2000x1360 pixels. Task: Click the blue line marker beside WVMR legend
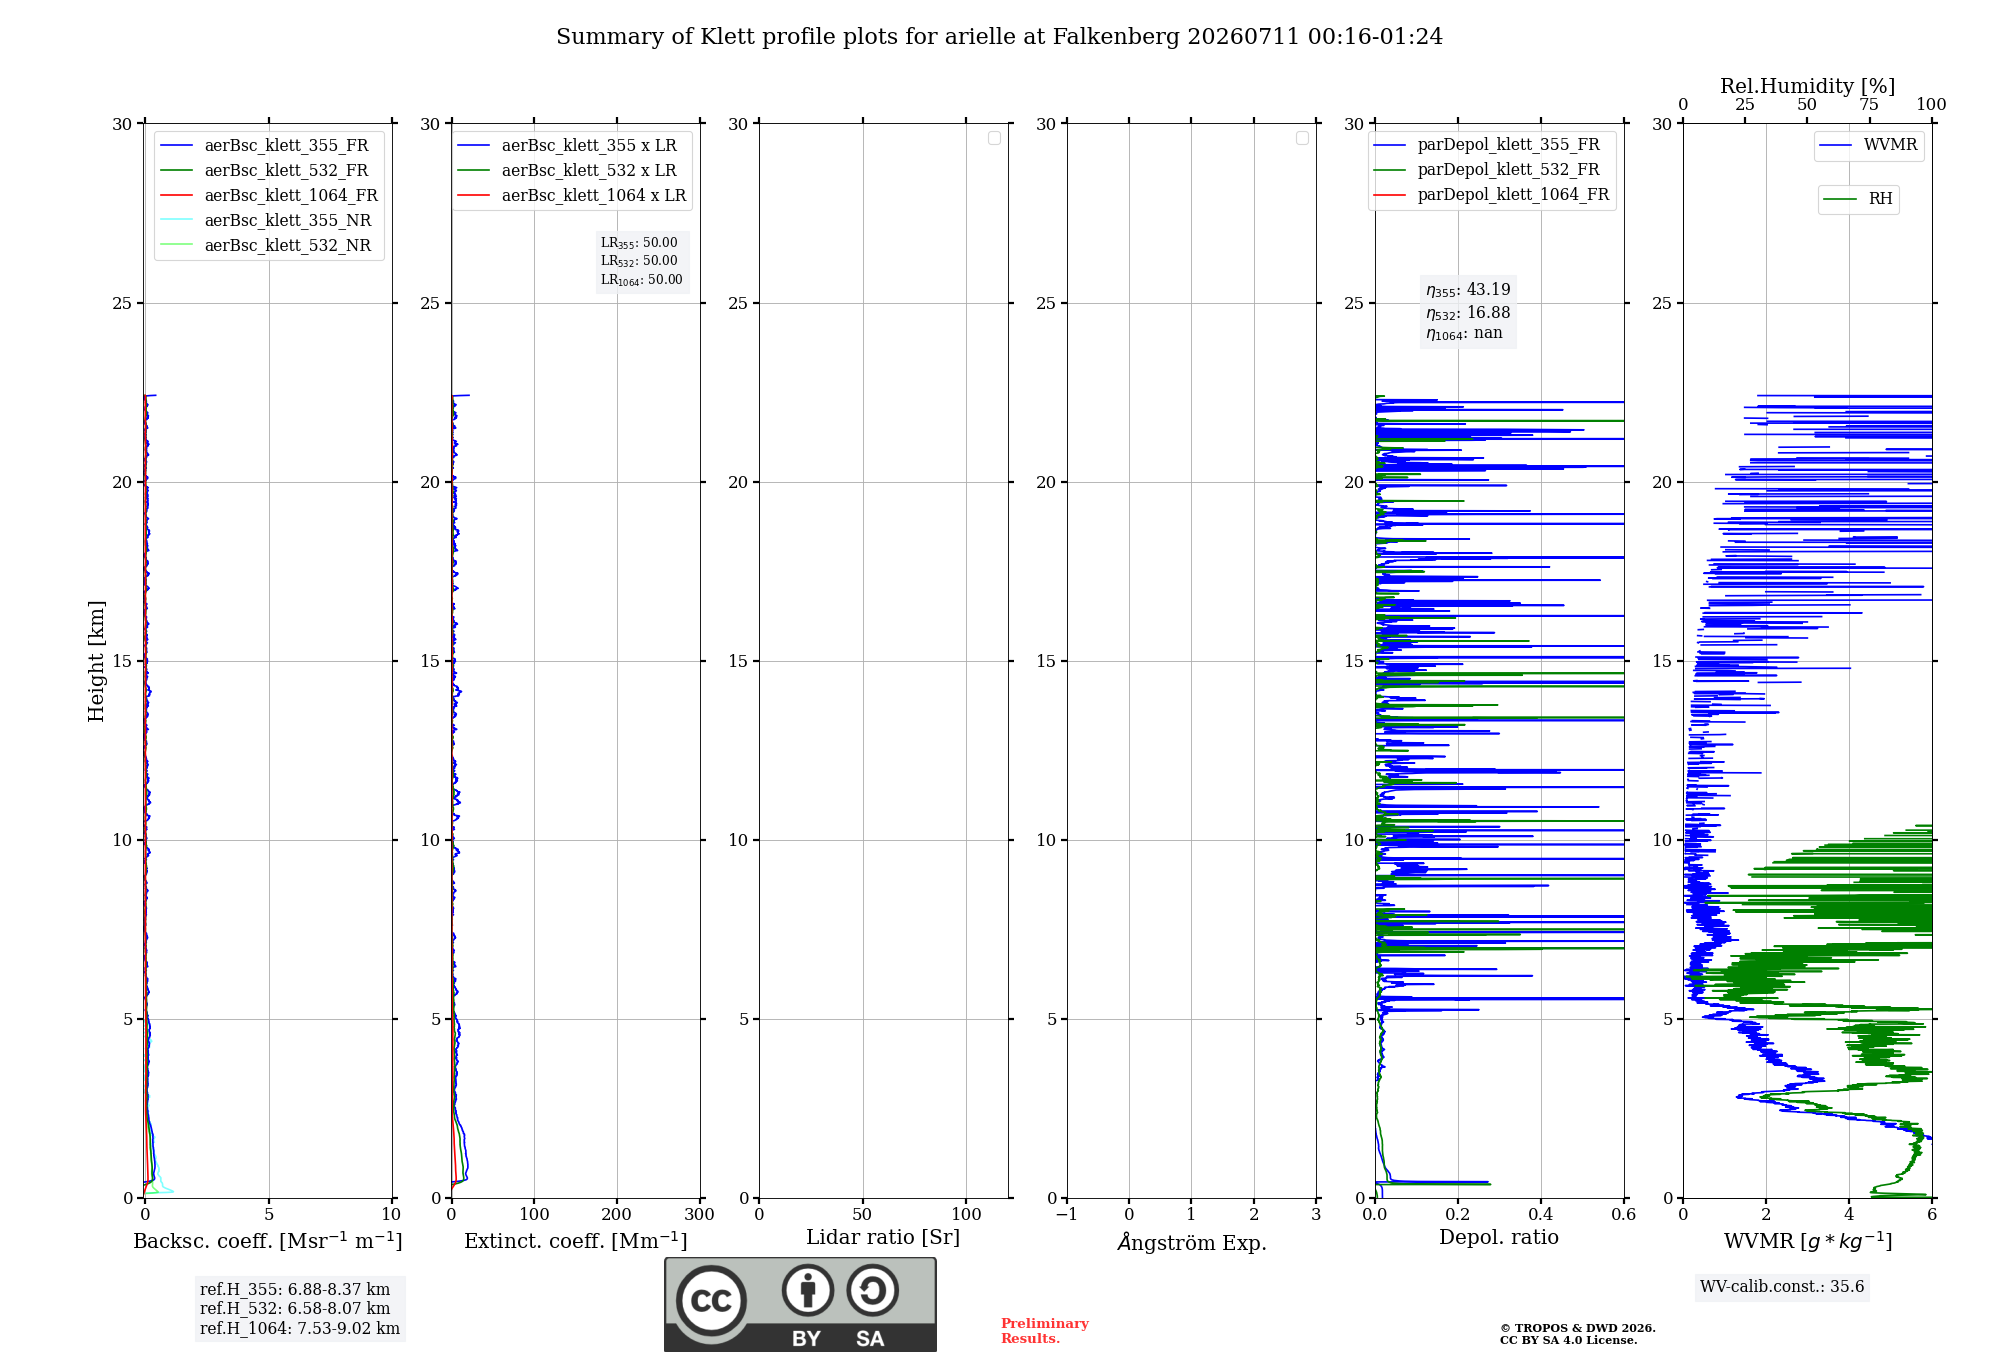(x=1836, y=146)
